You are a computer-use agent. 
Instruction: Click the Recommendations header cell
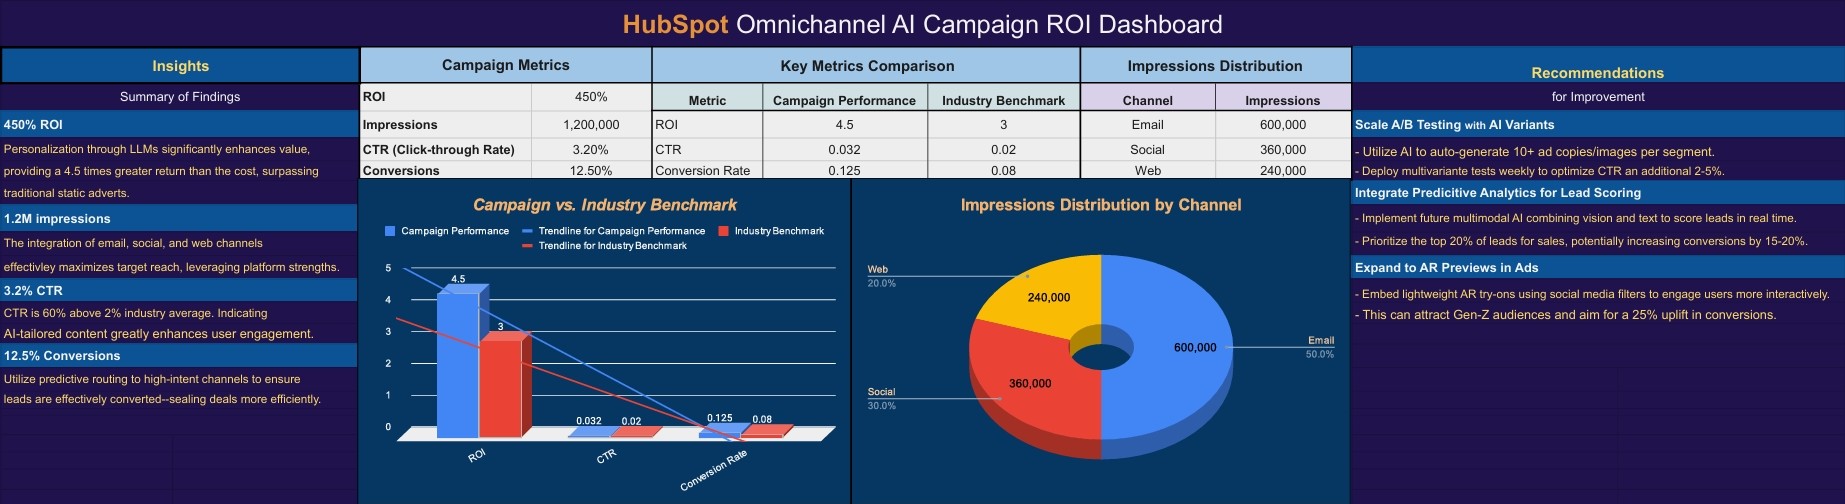click(x=1598, y=66)
